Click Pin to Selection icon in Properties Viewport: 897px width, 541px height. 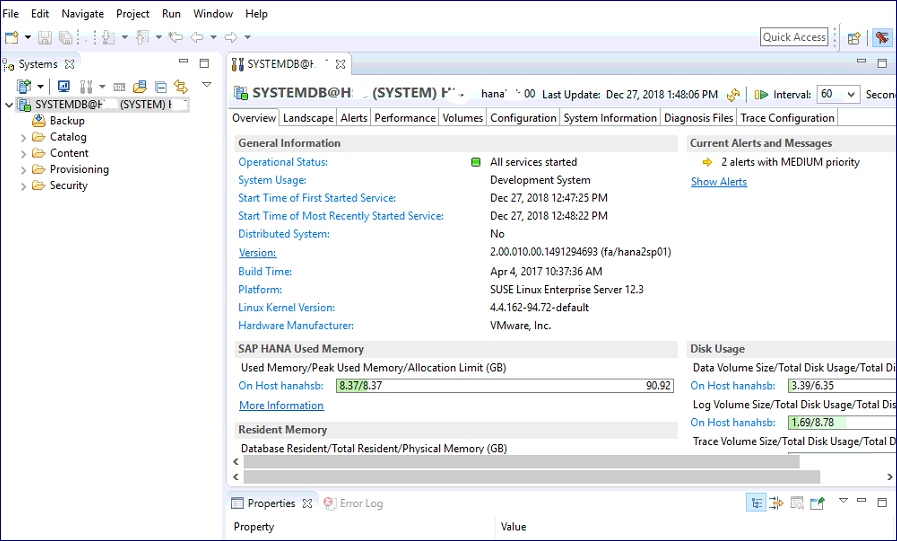817,503
